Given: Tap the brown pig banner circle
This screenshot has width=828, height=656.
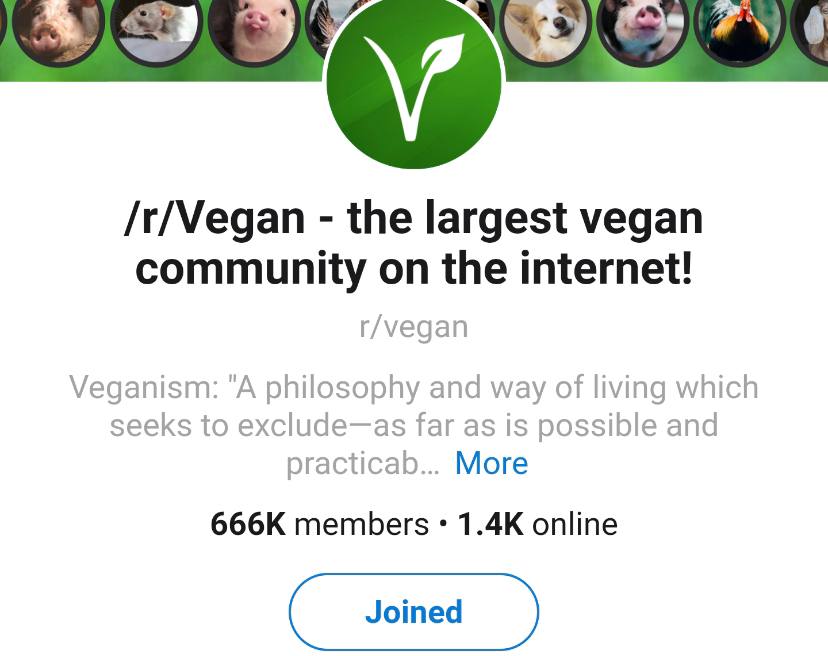Looking at the screenshot, I should 58,29.
